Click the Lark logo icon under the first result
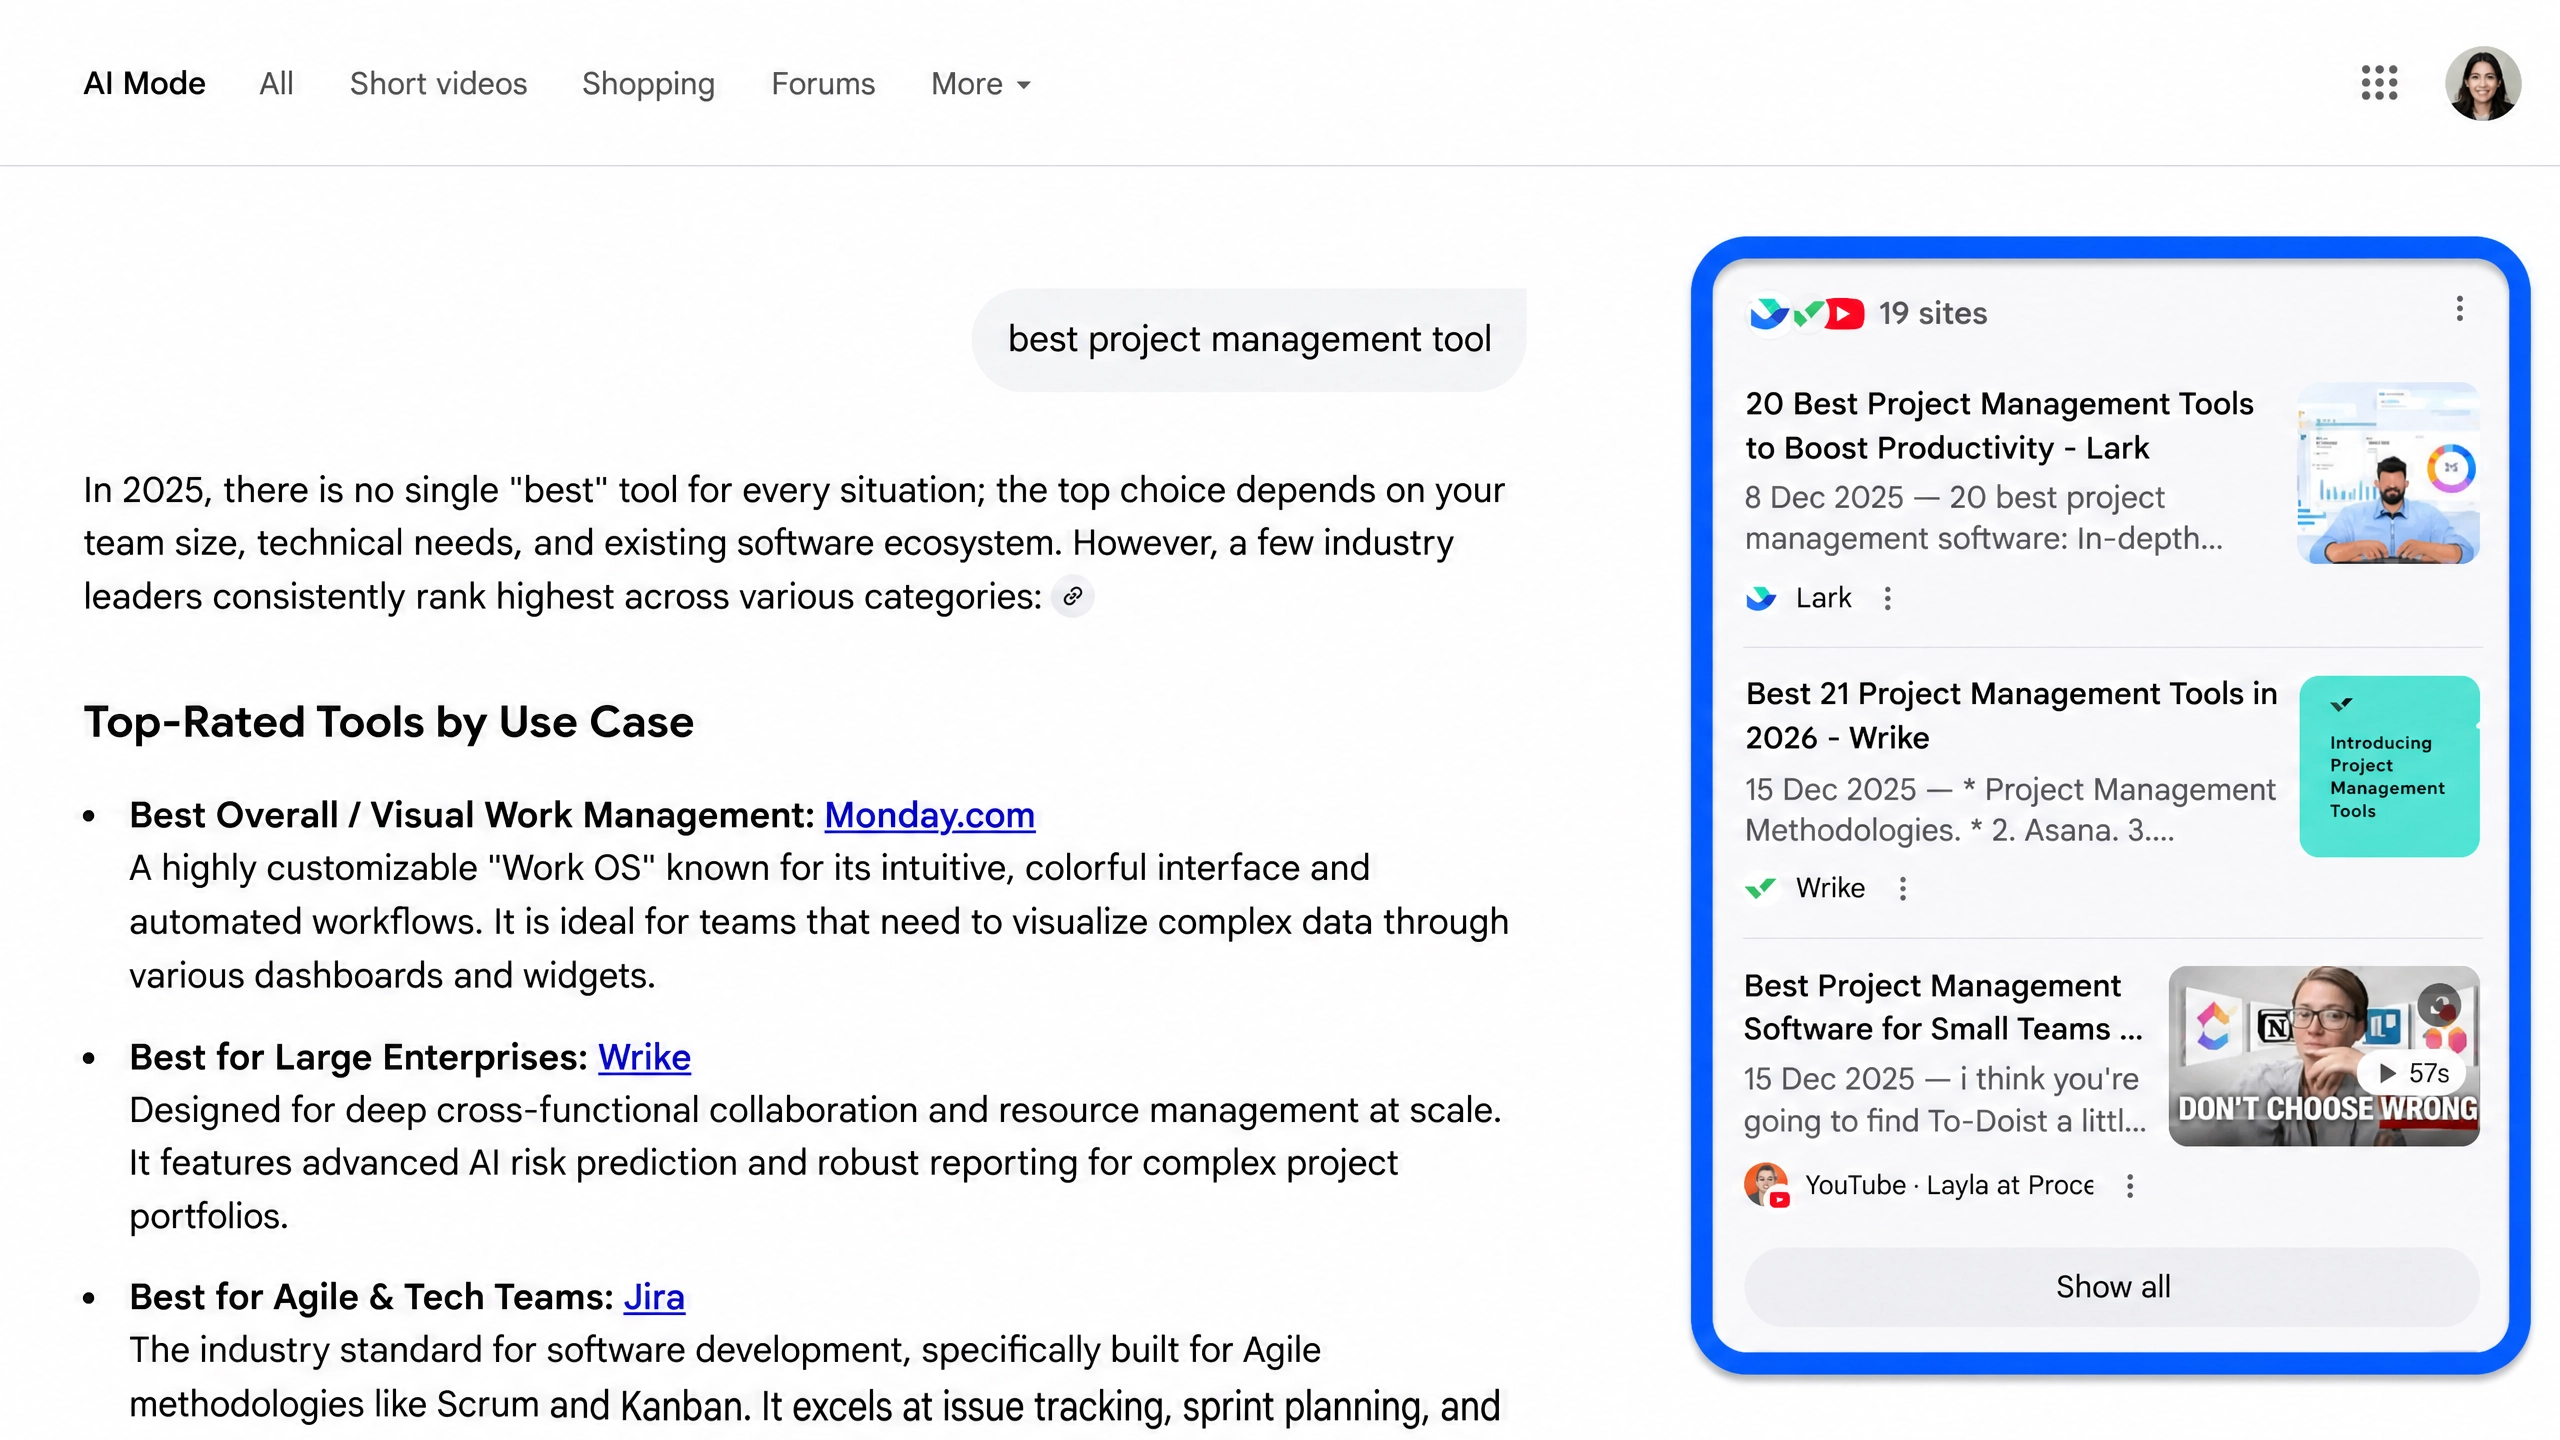The width and height of the screenshot is (2560, 1440). coord(1761,598)
